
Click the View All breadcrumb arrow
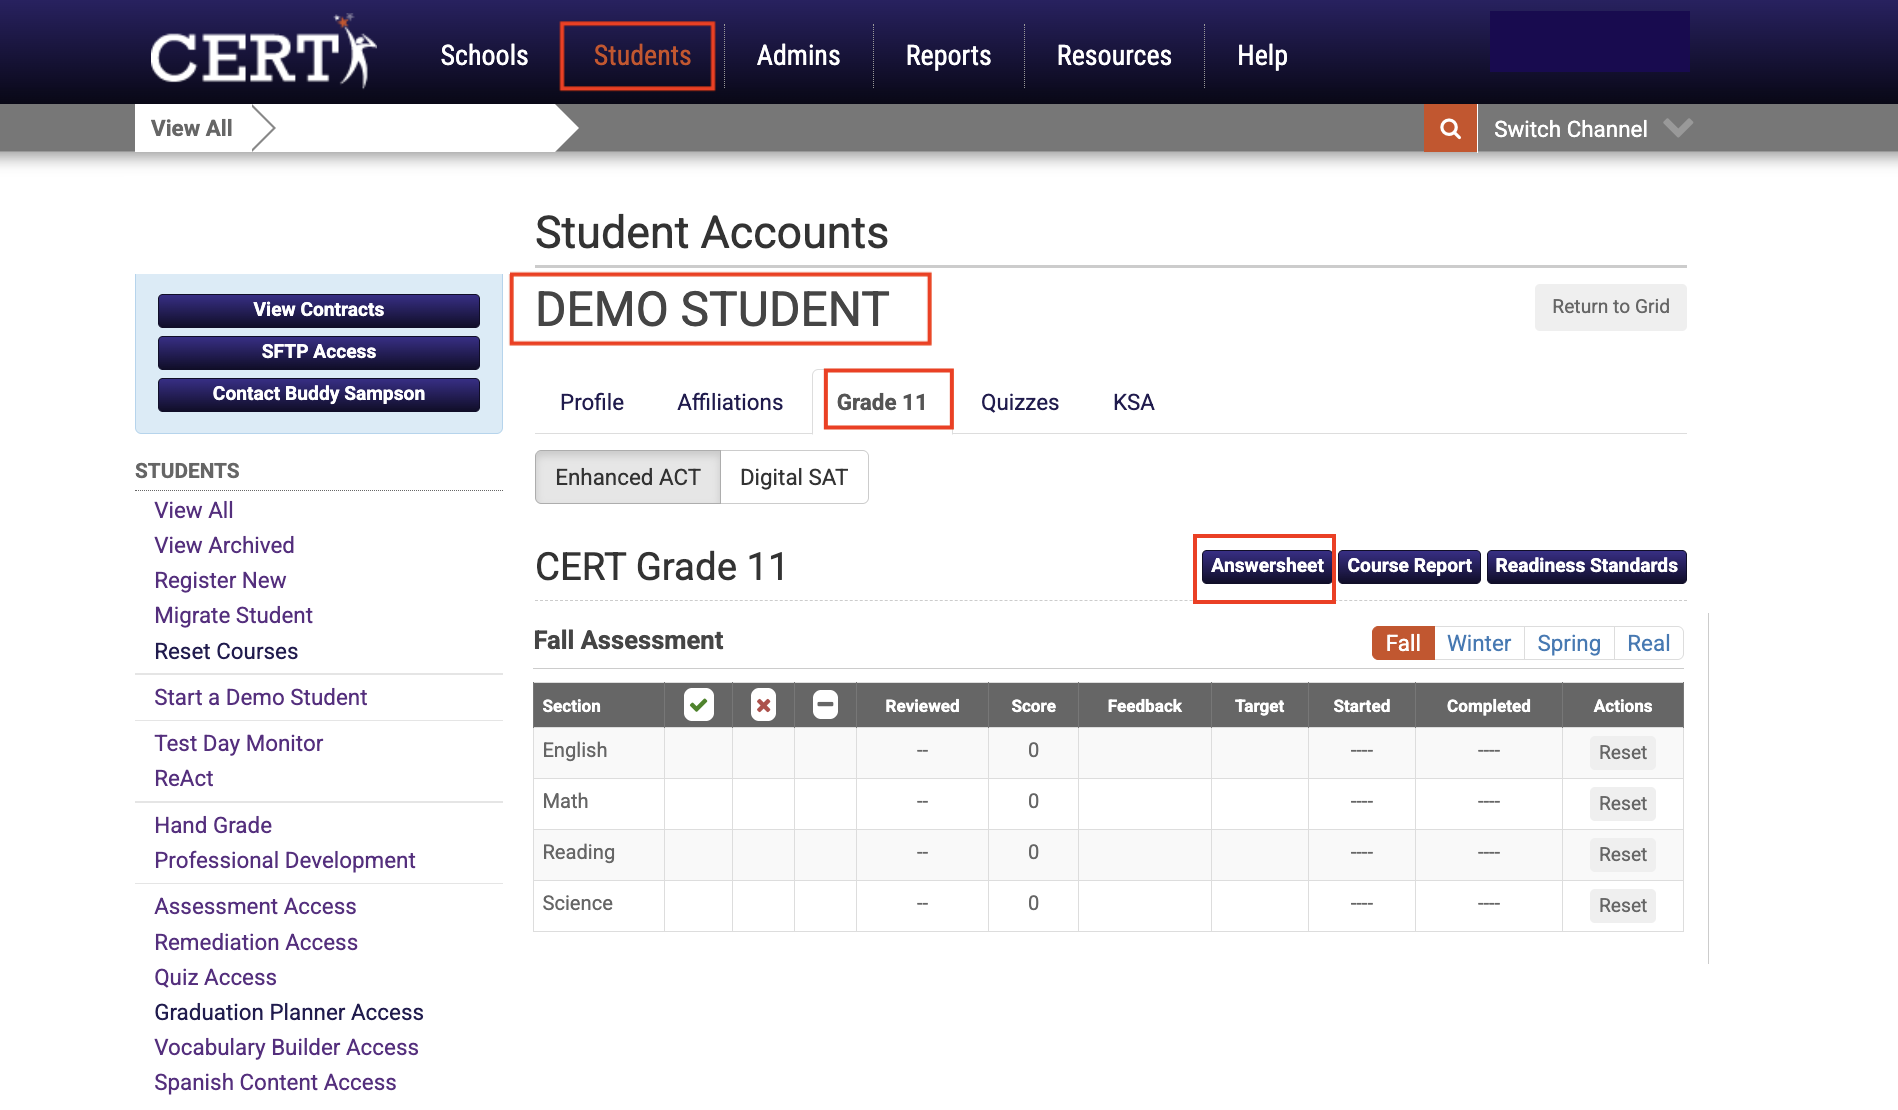264,128
